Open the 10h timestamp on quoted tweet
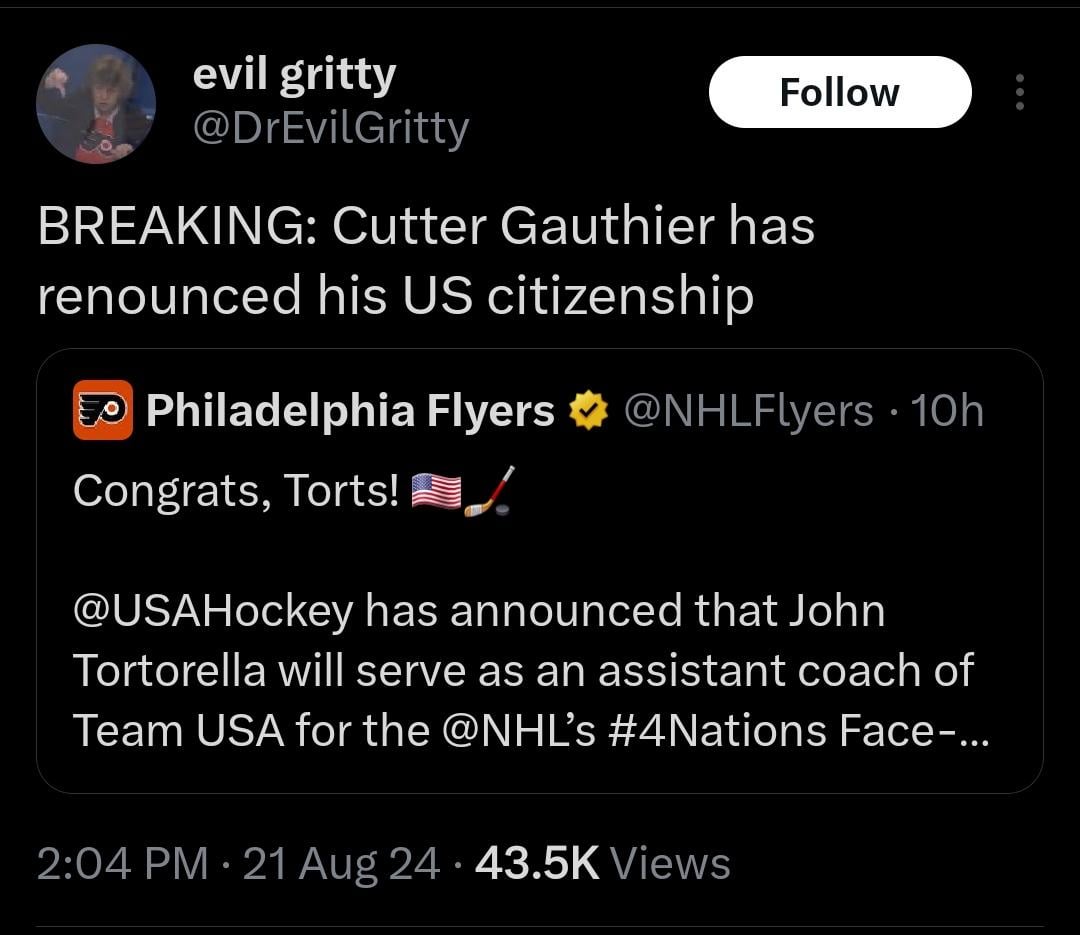 [x=947, y=411]
